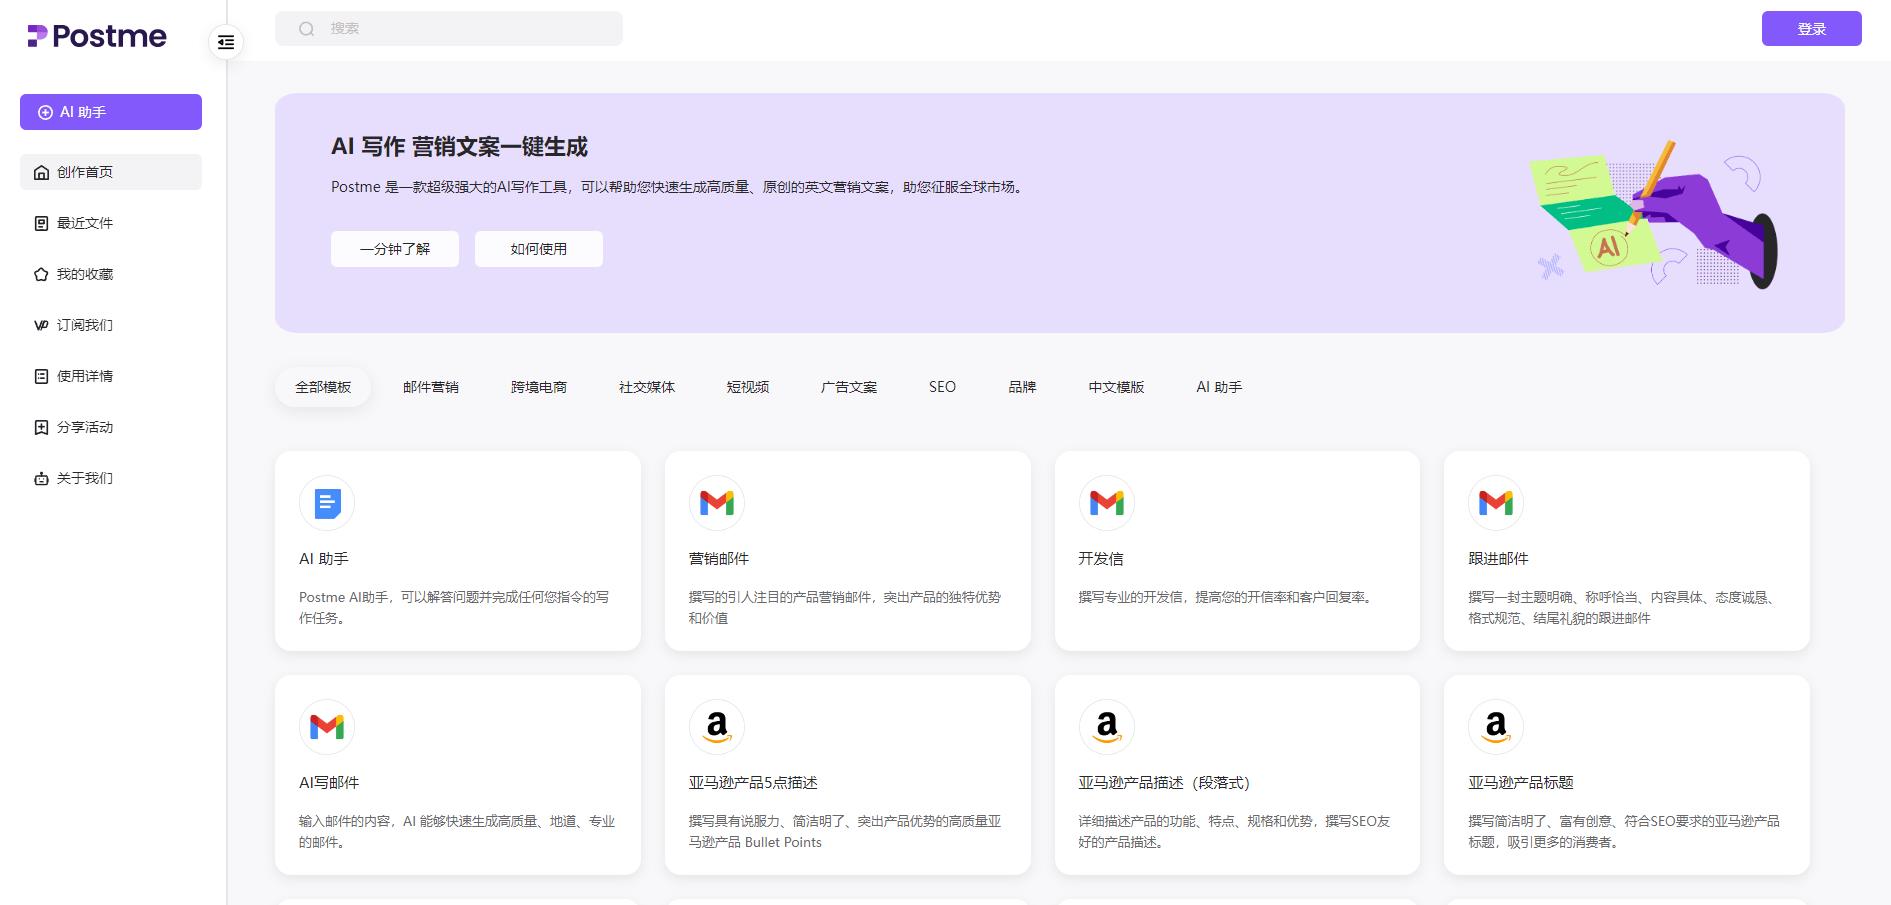The image size is (1891, 905).
Task: Switch to the 邮件营销 tab
Action: coord(431,387)
